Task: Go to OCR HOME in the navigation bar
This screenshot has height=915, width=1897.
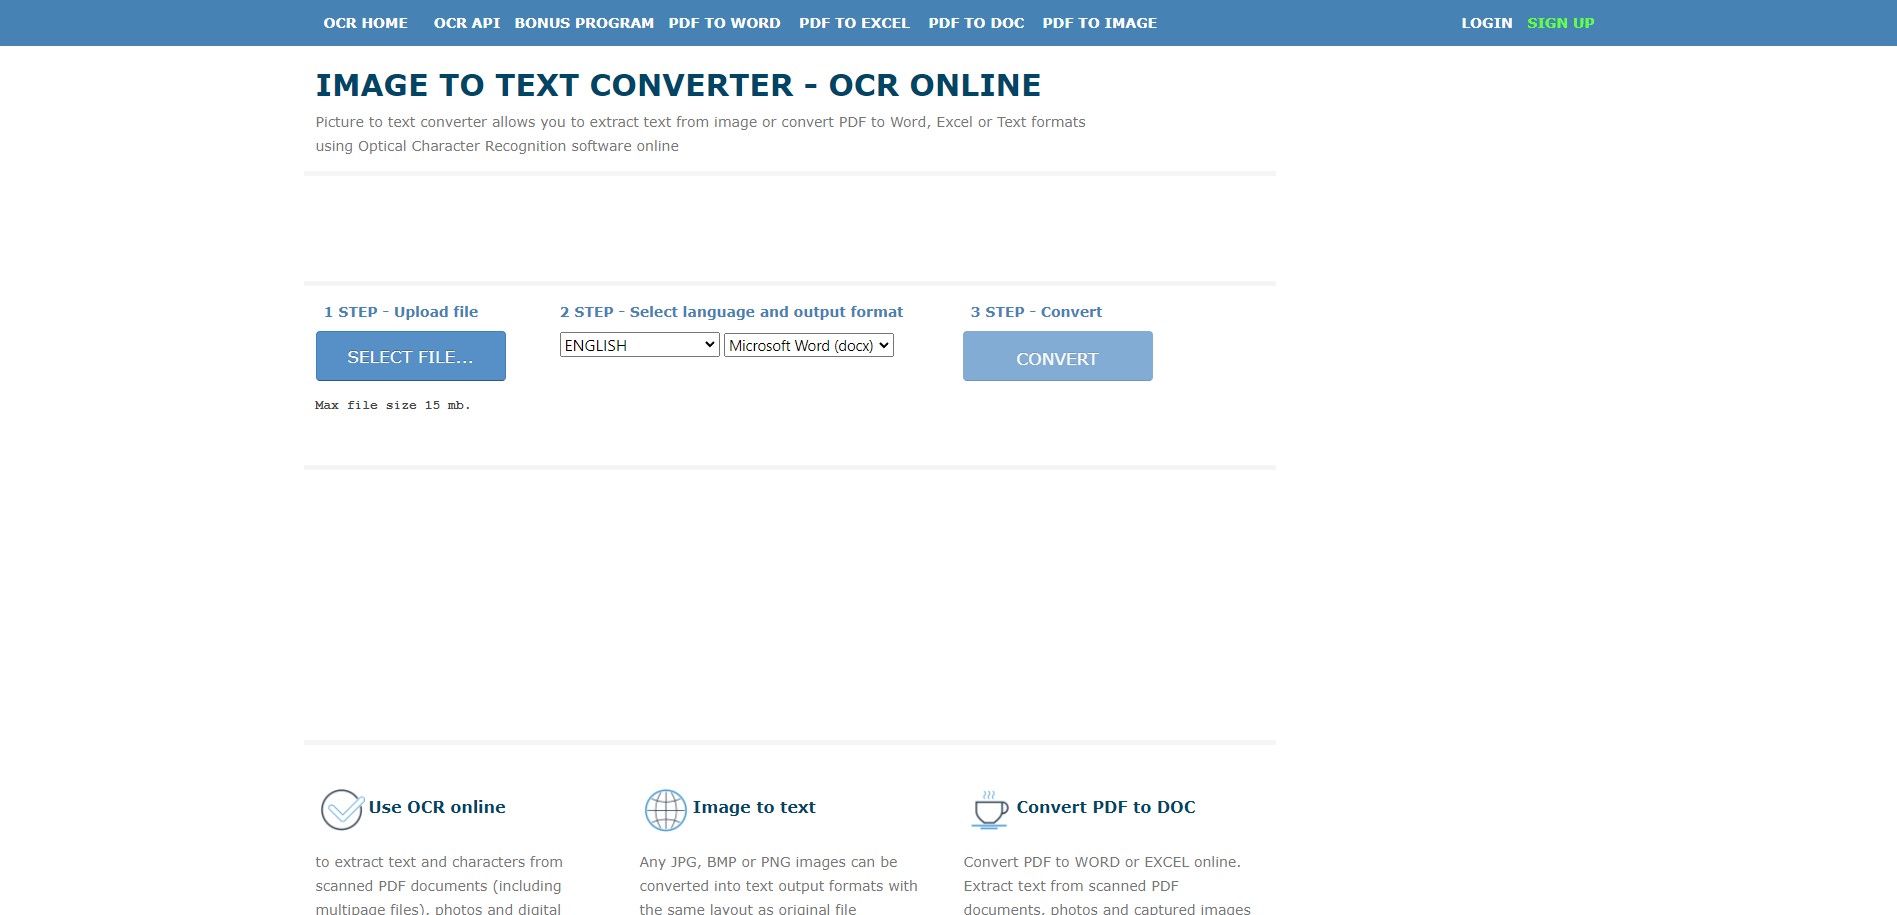Action: [x=366, y=23]
